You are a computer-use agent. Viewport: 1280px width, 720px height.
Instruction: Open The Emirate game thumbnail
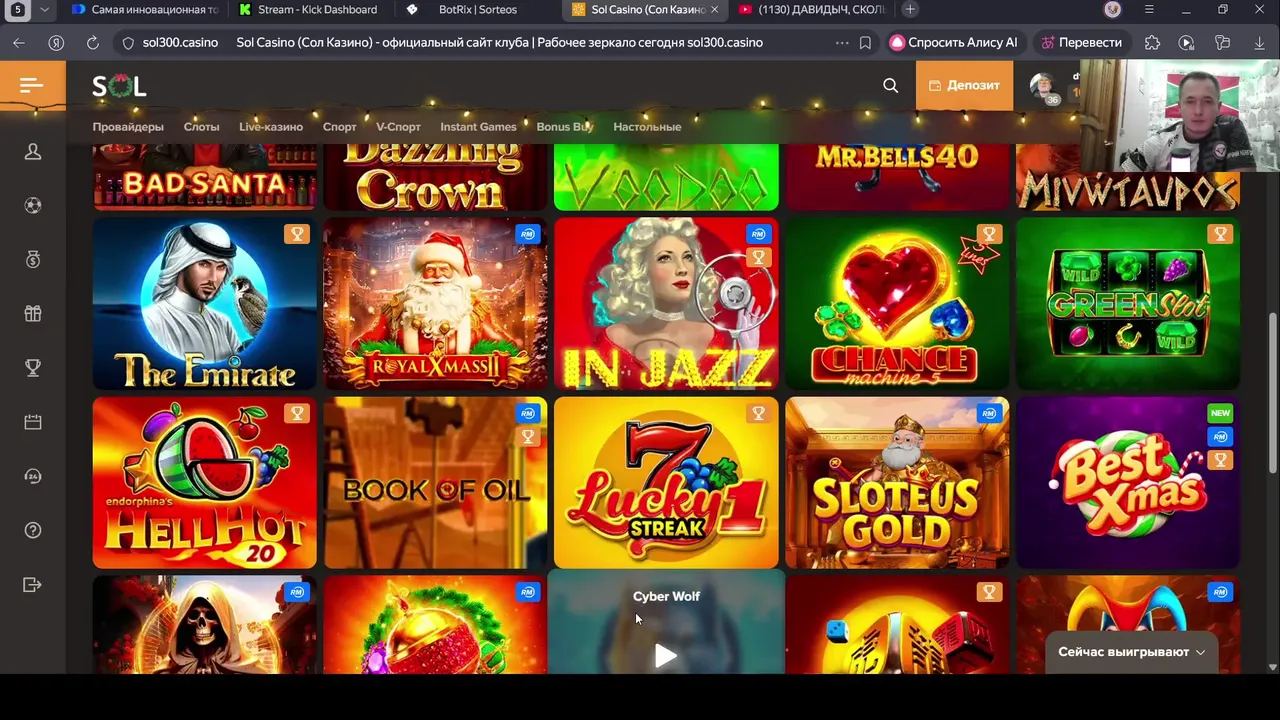[x=204, y=303]
